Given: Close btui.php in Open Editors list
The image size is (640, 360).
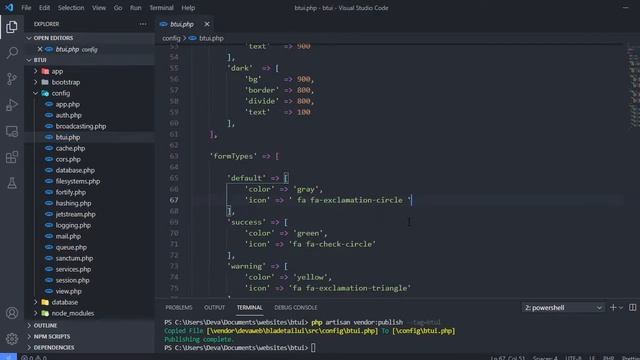Looking at the screenshot, I should [40, 49].
